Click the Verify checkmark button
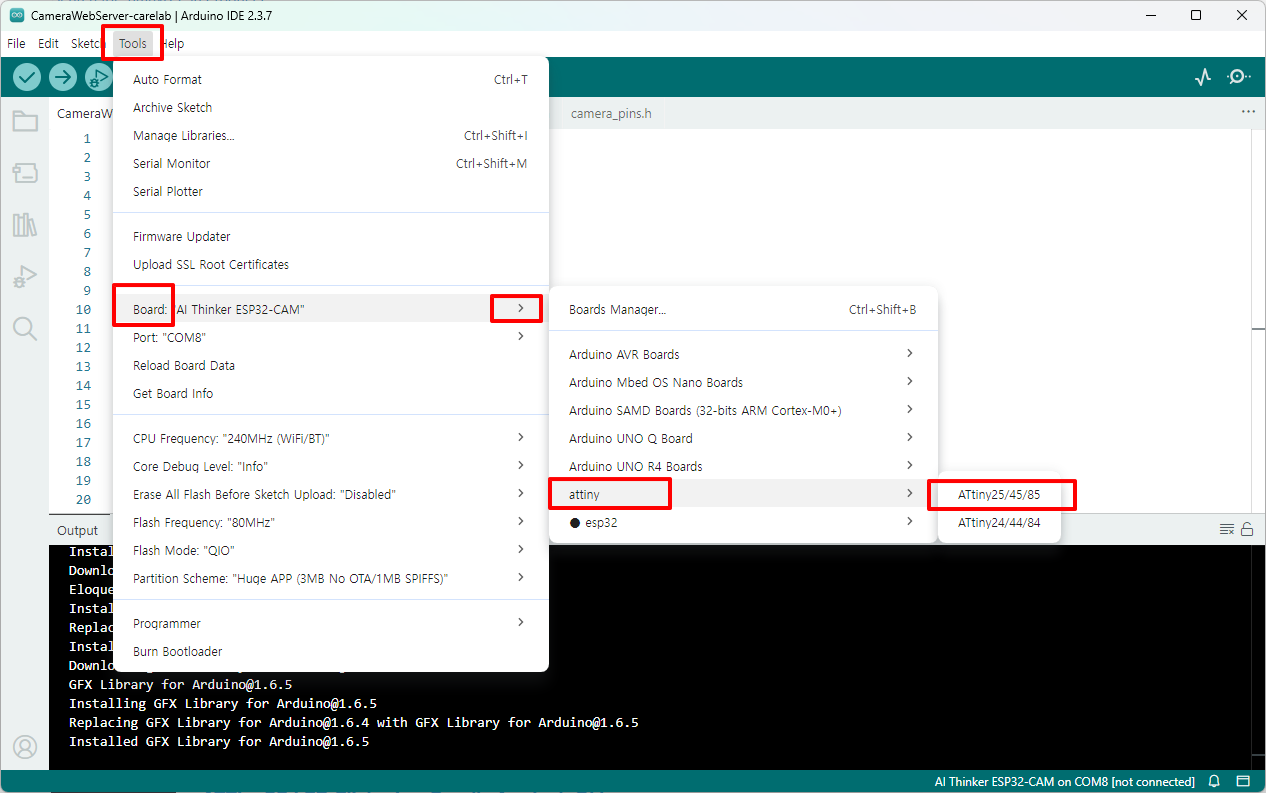1266x793 pixels. pos(27,77)
